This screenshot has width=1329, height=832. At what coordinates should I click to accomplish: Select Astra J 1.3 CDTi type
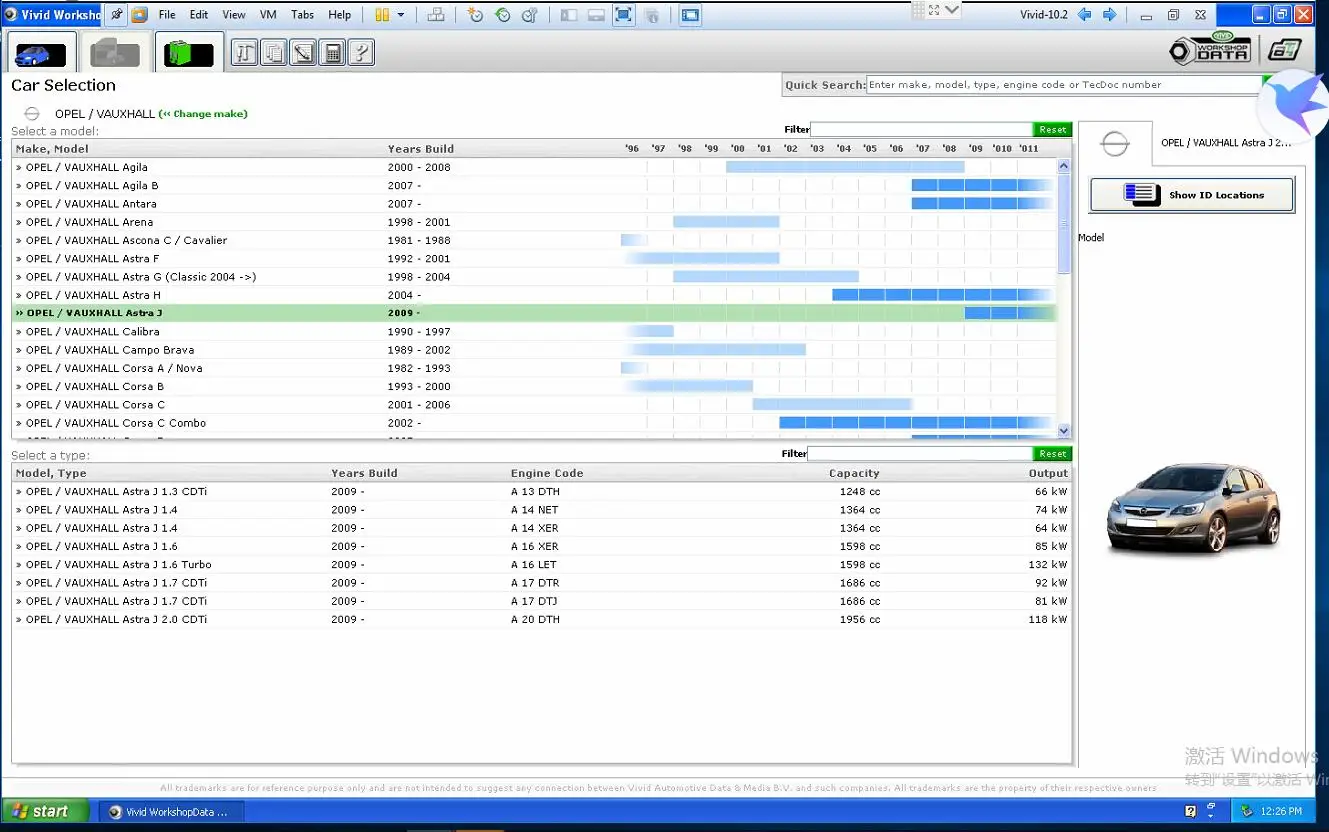pyautogui.click(x=541, y=492)
